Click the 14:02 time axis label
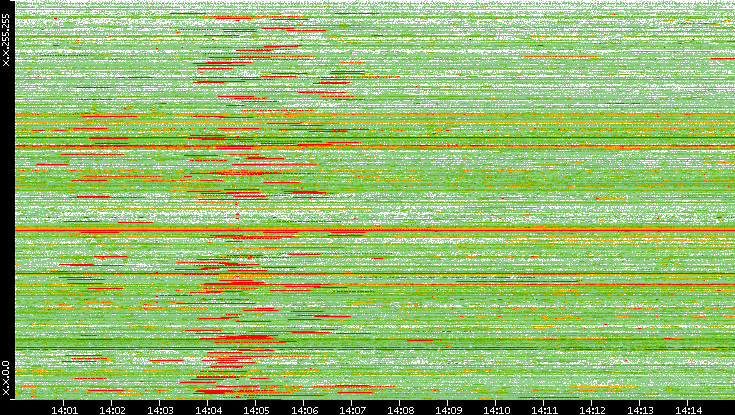Viewport: 735px width, 415px height. click(x=112, y=410)
